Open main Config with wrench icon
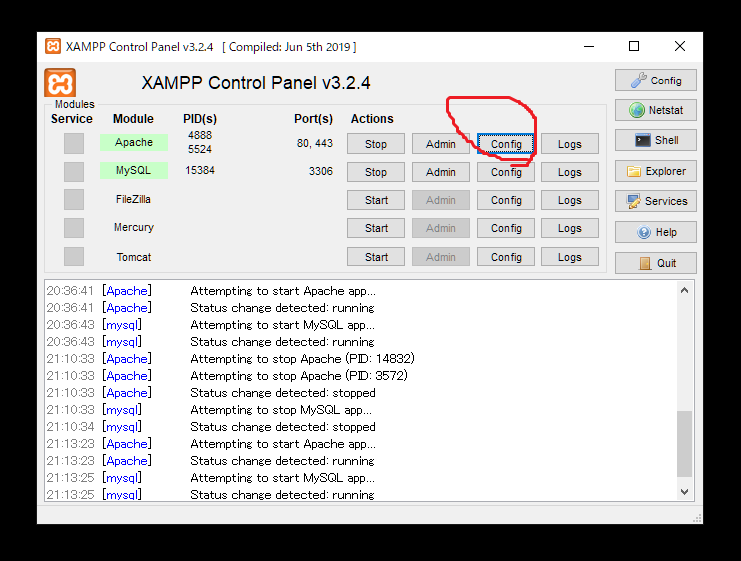This screenshot has height=561, width=741. (655, 80)
